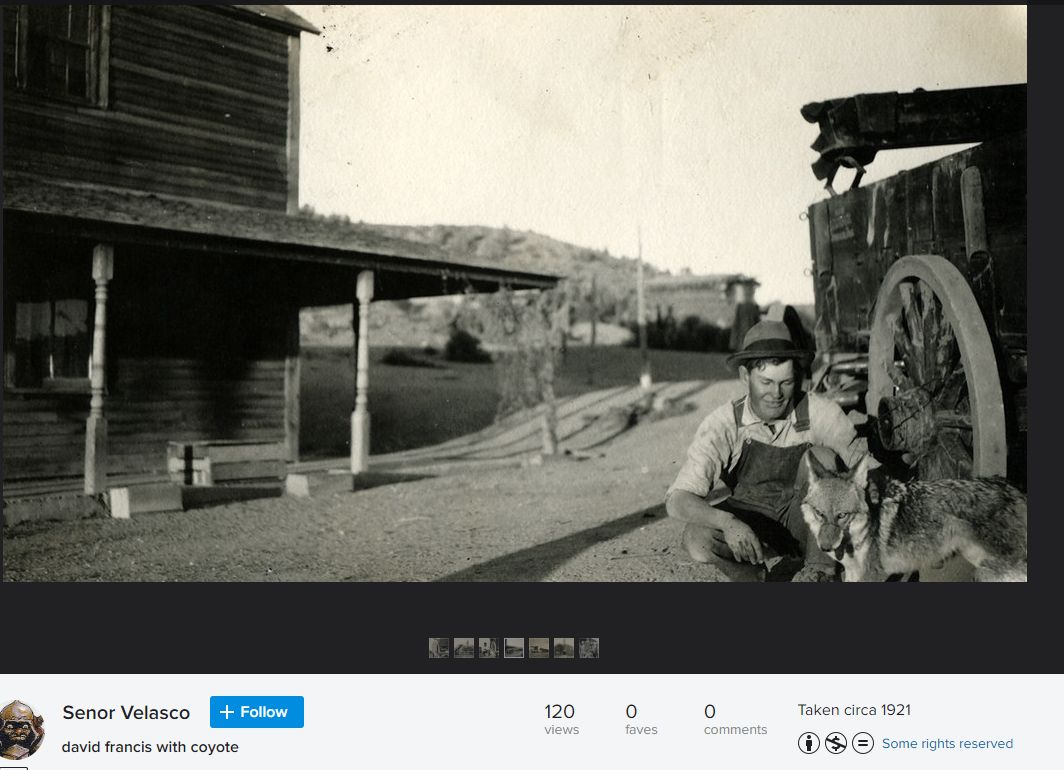The width and height of the screenshot is (1064, 770).
Task: Select the last filmstrip thumbnail
Action: point(589,648)
